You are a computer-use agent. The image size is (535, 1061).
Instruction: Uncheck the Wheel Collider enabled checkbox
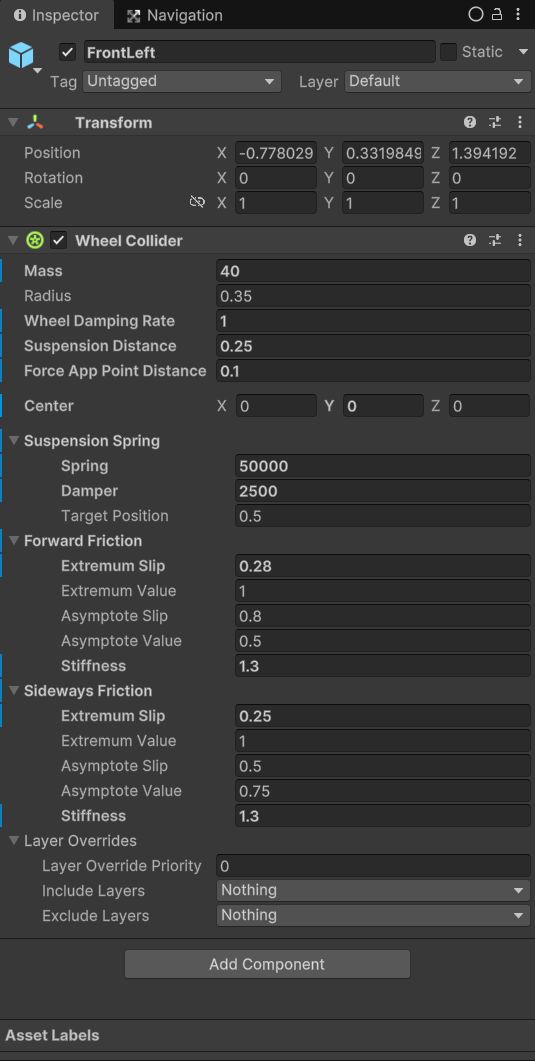pyautogui.click(x=59, y=240)
